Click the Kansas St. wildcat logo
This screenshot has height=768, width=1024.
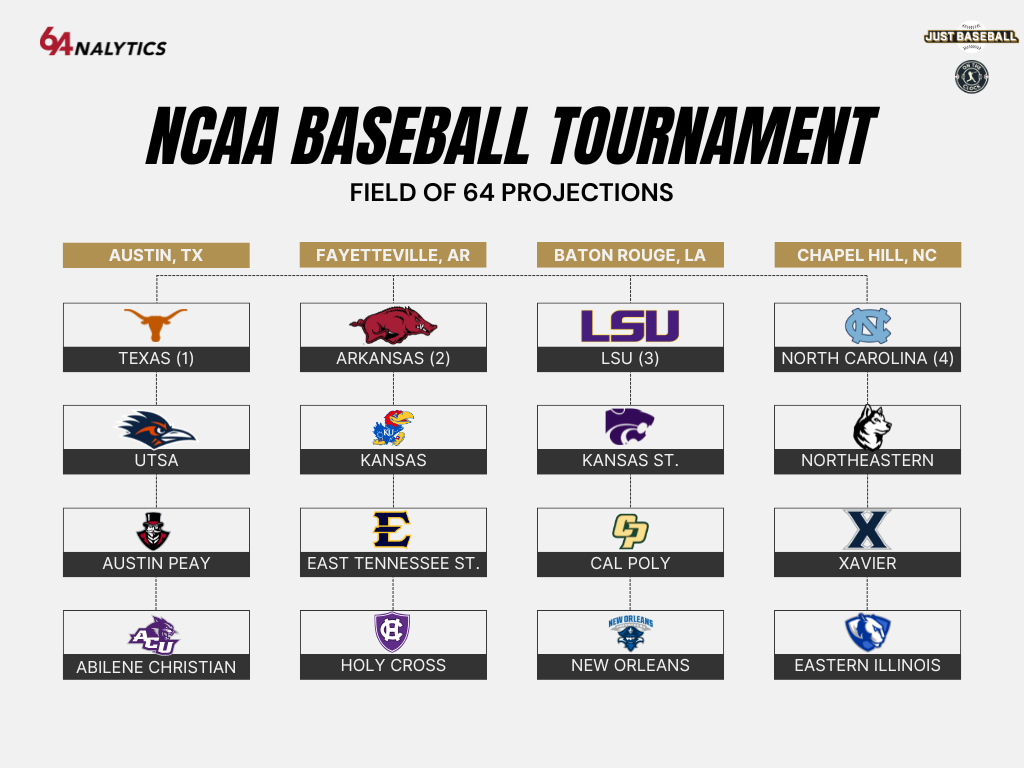click(x=630, y=426)
